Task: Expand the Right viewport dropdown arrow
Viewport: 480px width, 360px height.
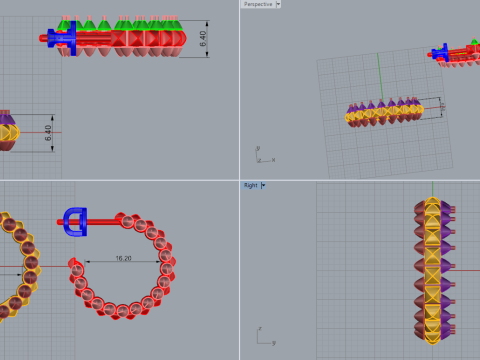Action: click(x=263, y=185)
